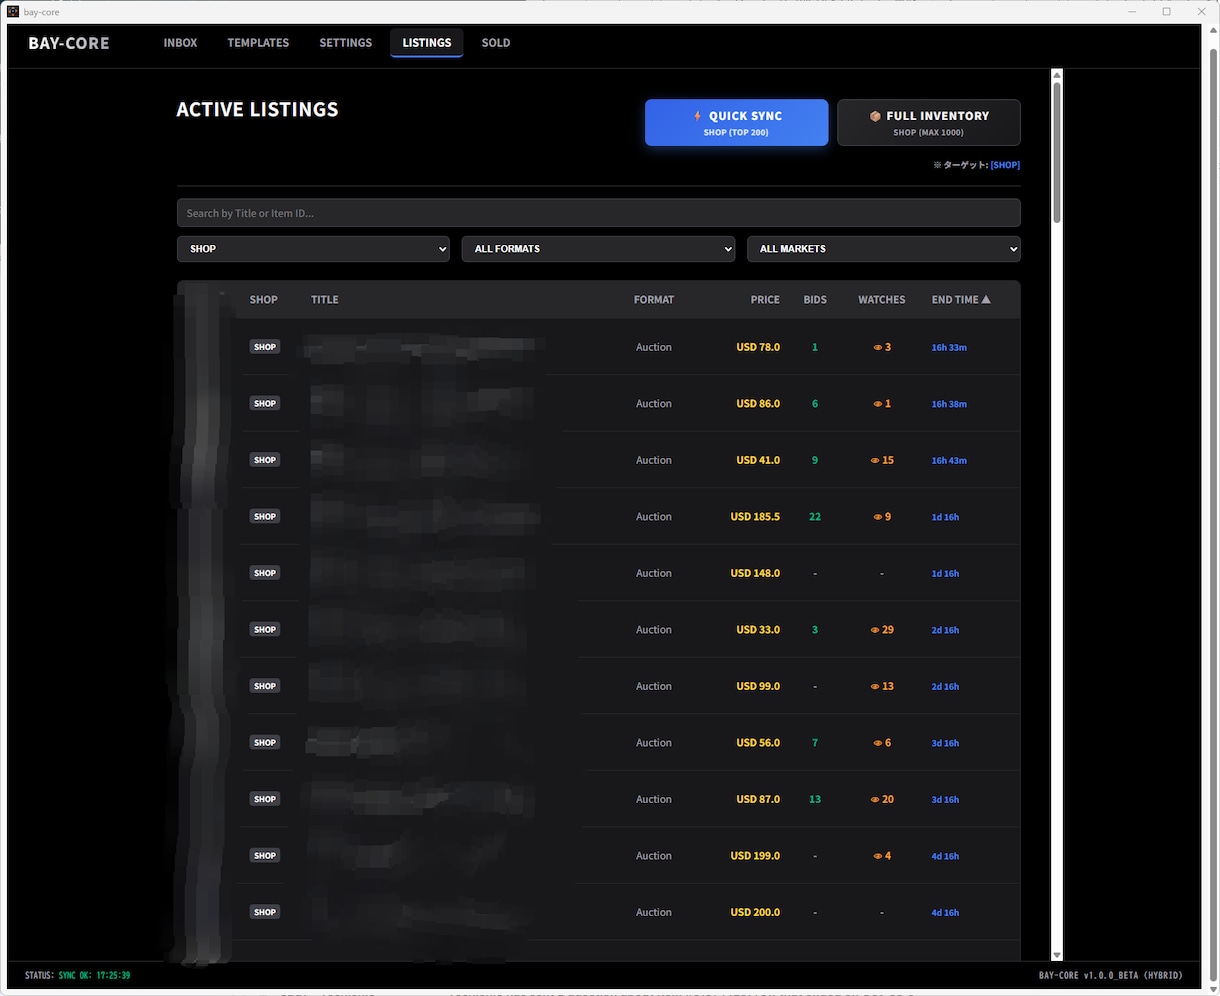Screen dimensions: 1220x996
Task: Sort by the BIDS column header
Action: 815,300
